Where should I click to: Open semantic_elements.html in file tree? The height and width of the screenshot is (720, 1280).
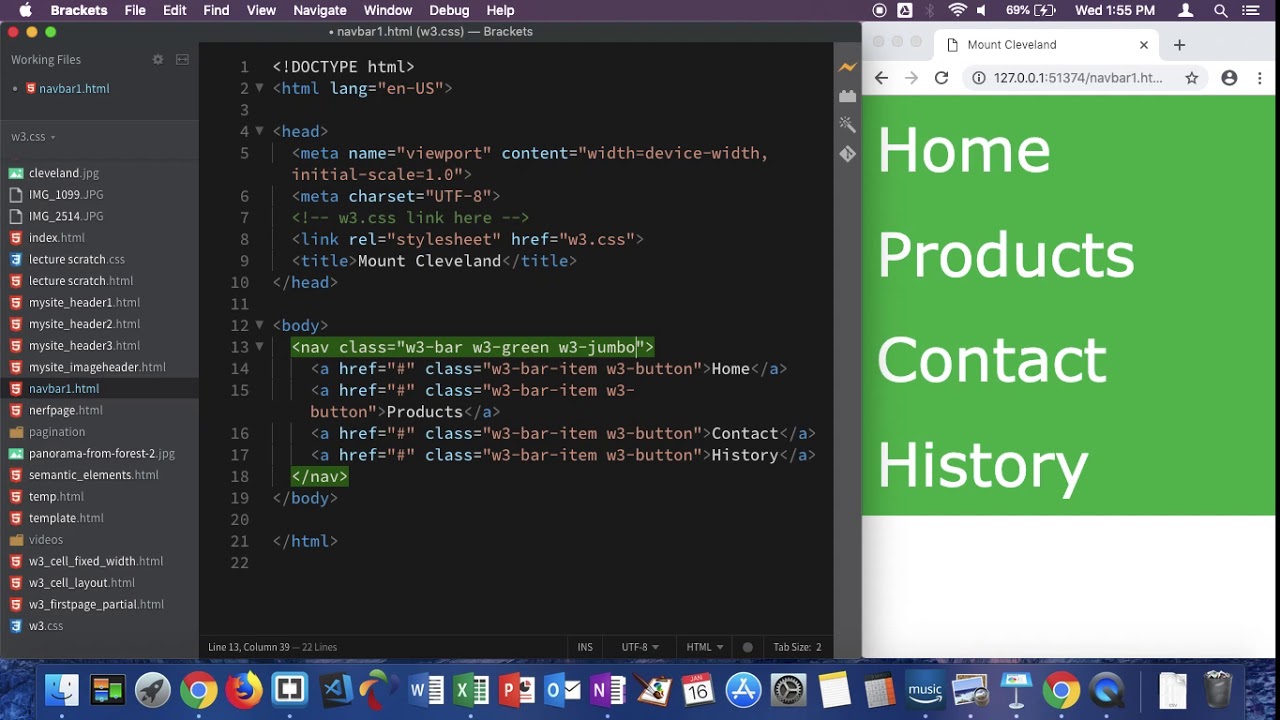[x=94, y=475]
